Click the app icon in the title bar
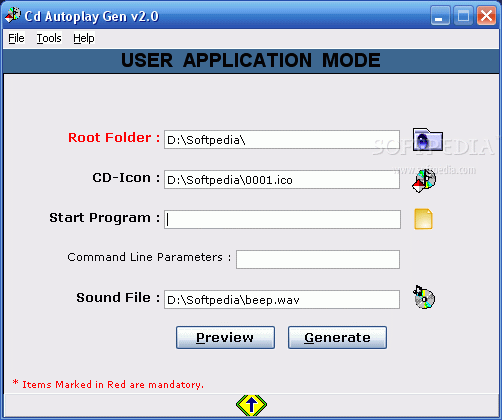This screenshot has height=420, width=502. (13, 15)
